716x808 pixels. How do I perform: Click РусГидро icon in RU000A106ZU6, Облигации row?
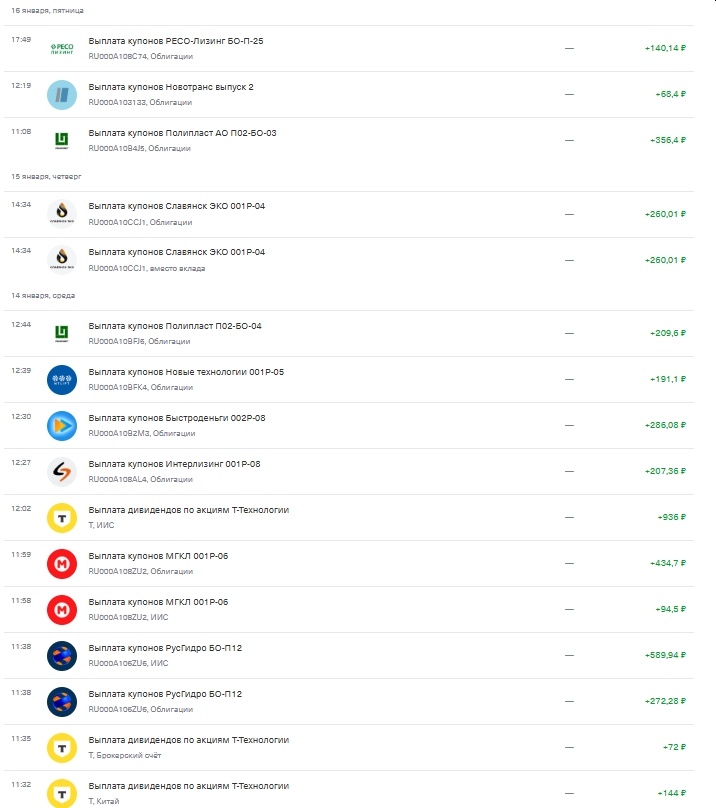point(62,702)
